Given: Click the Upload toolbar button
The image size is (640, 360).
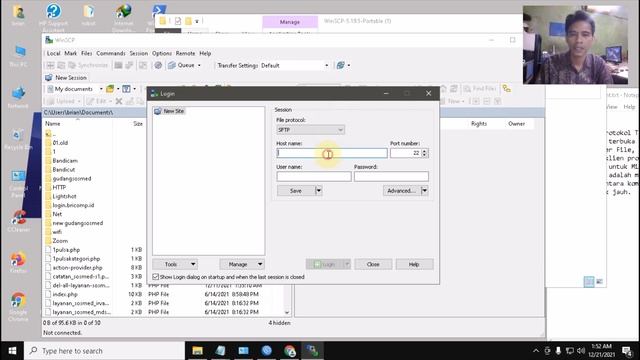Looking at the screenshot, I should click(x=62, y=101).
